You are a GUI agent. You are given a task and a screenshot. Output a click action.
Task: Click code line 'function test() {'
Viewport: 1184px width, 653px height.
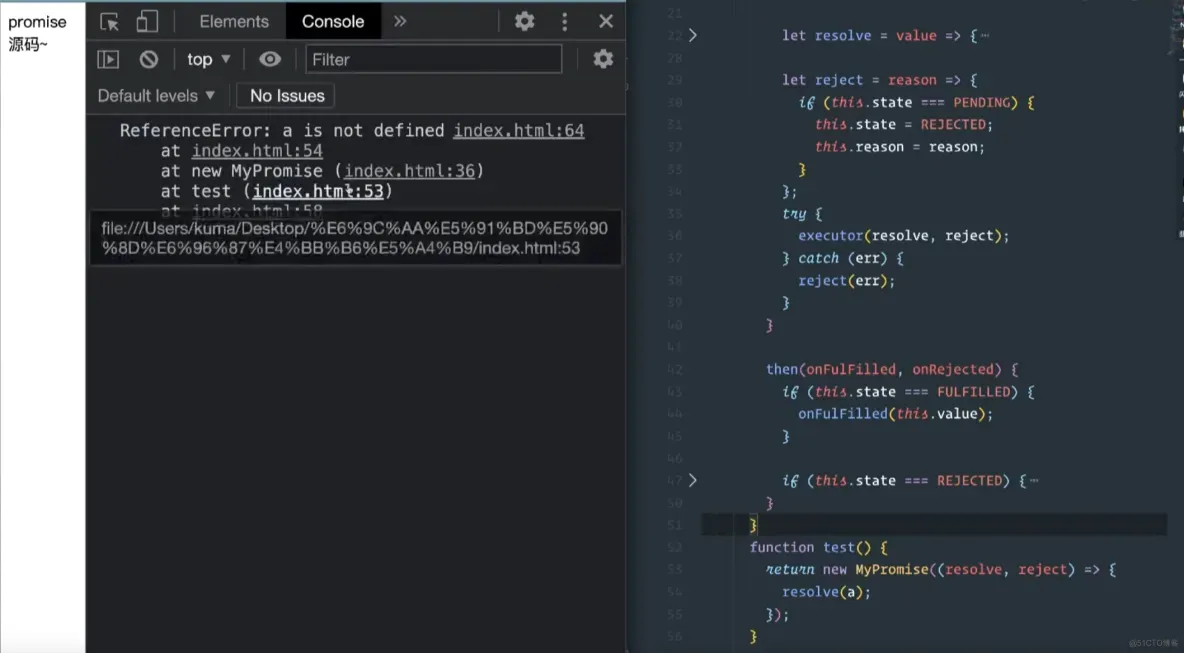tap(819, 547)
